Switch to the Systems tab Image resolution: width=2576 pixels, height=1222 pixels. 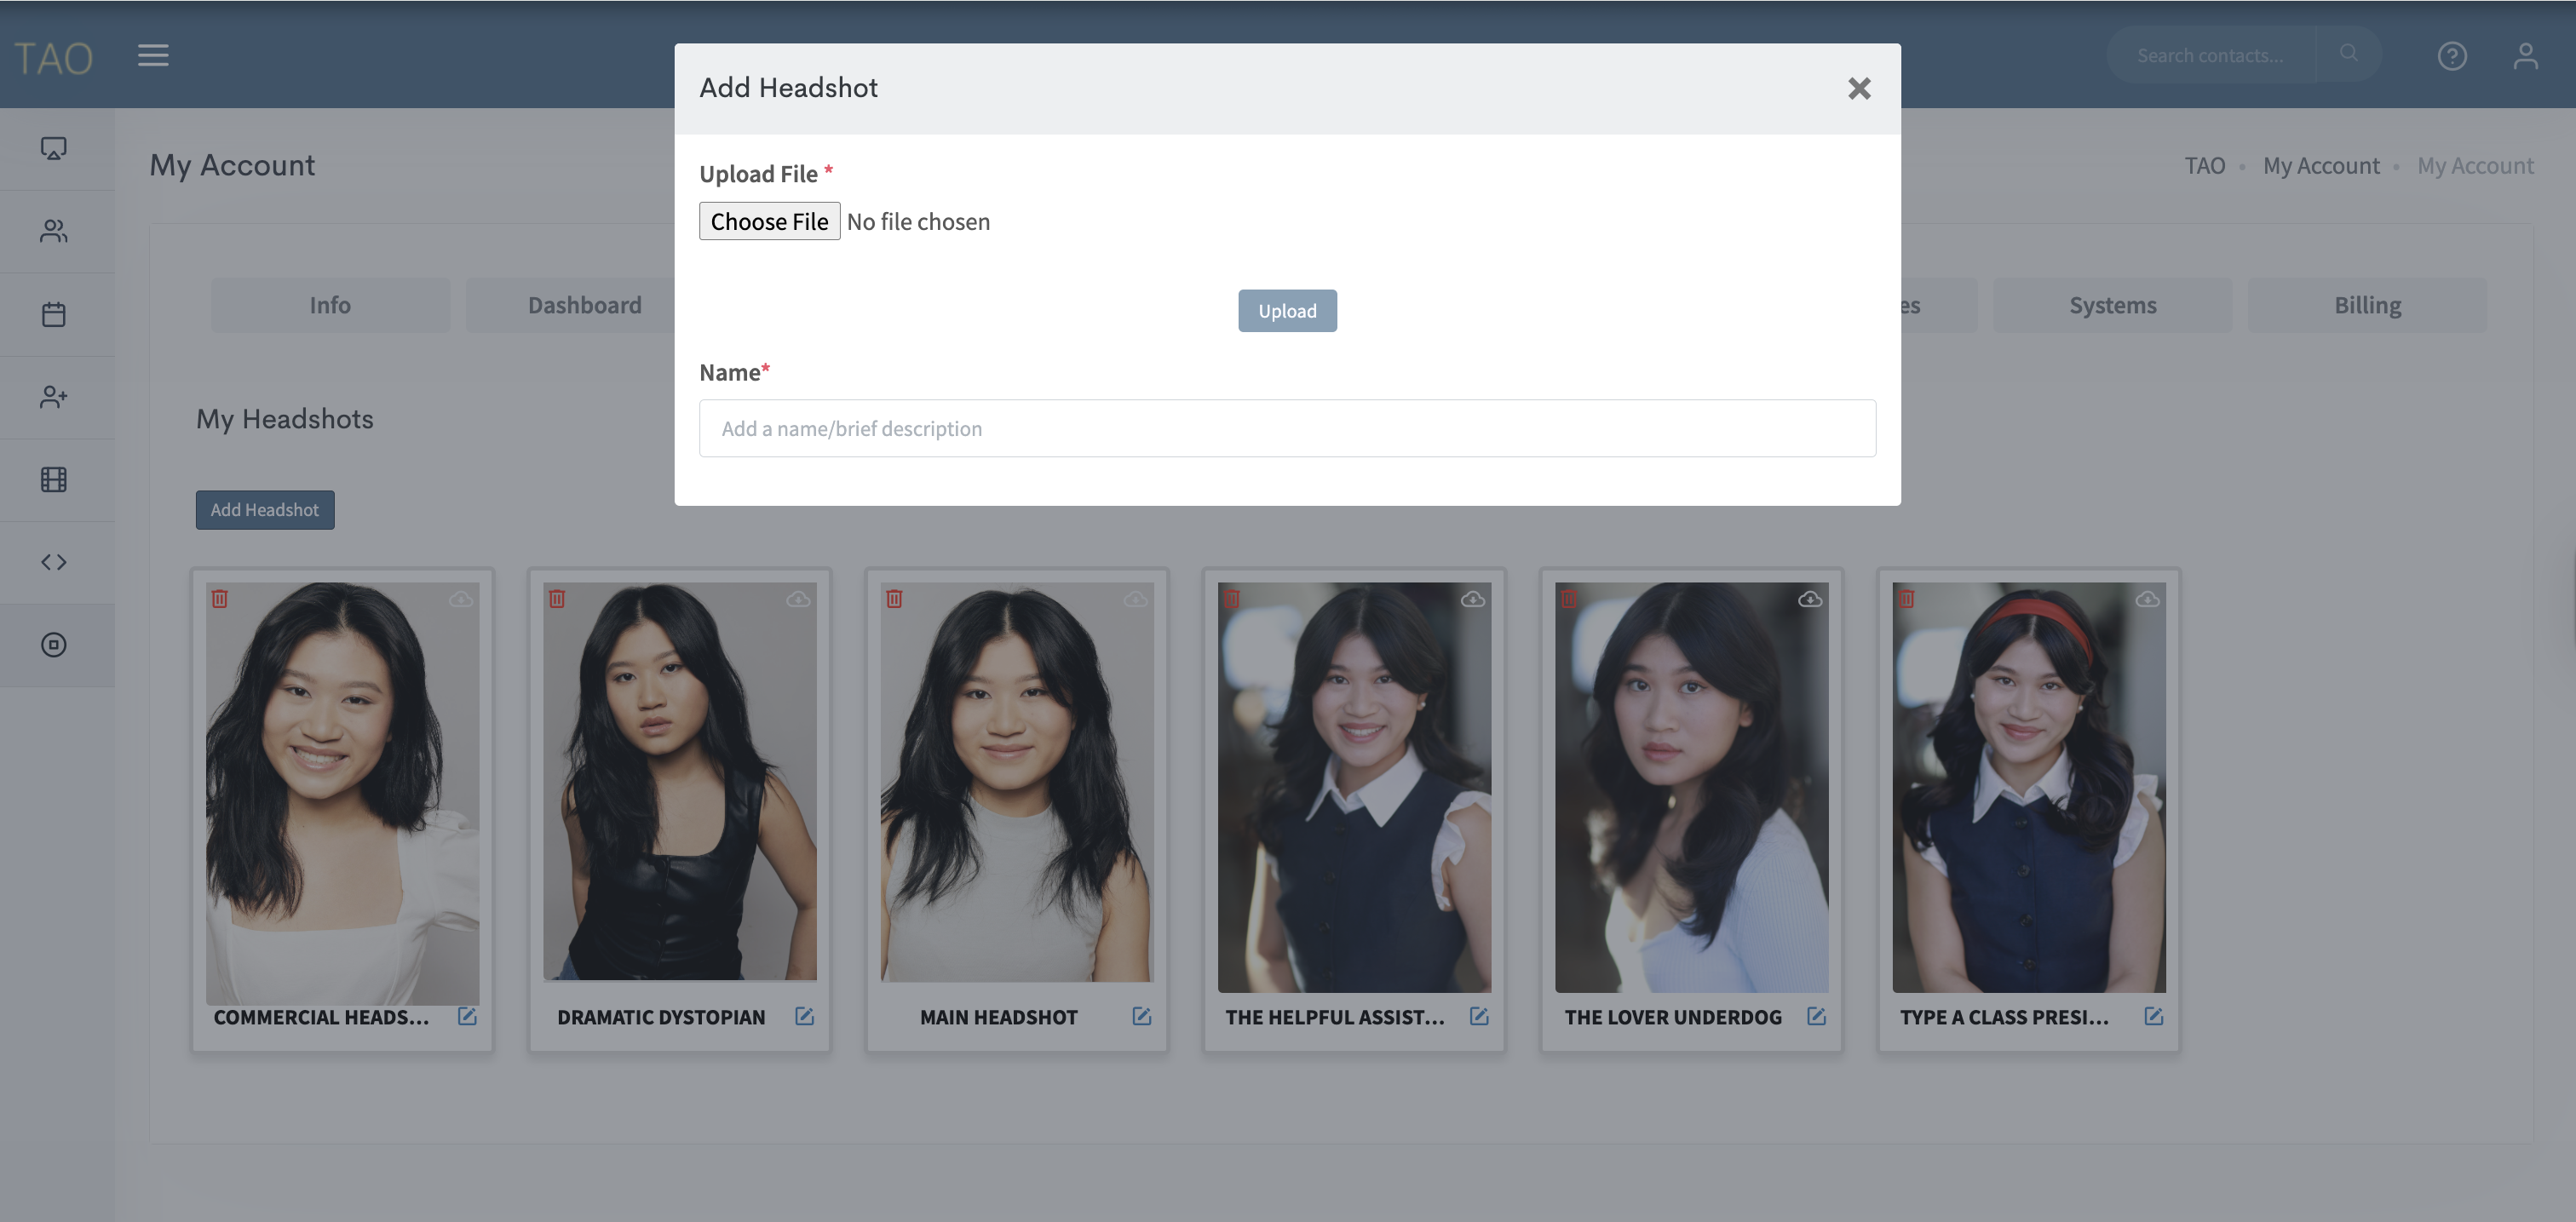2112,305
